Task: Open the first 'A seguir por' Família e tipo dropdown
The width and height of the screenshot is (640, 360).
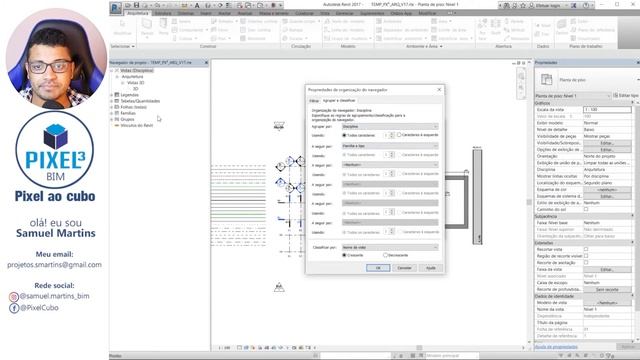Action: tap(390, 146)
